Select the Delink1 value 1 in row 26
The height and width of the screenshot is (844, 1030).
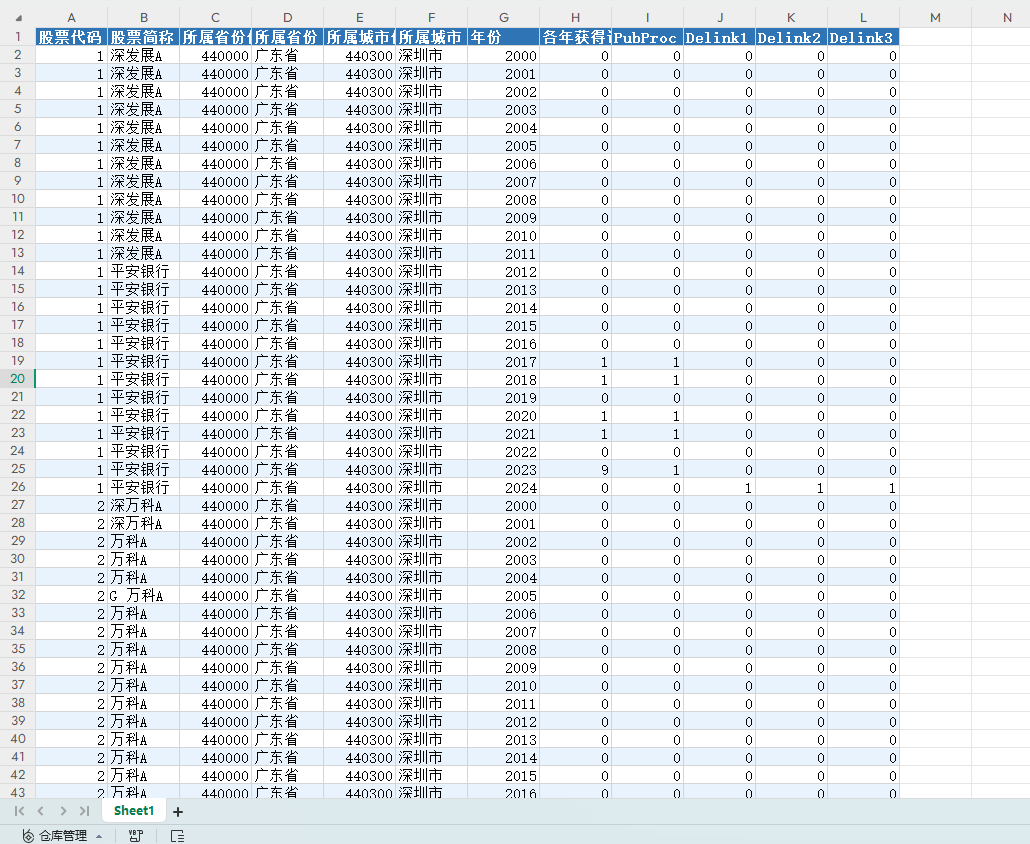click(x=719, y=487)
